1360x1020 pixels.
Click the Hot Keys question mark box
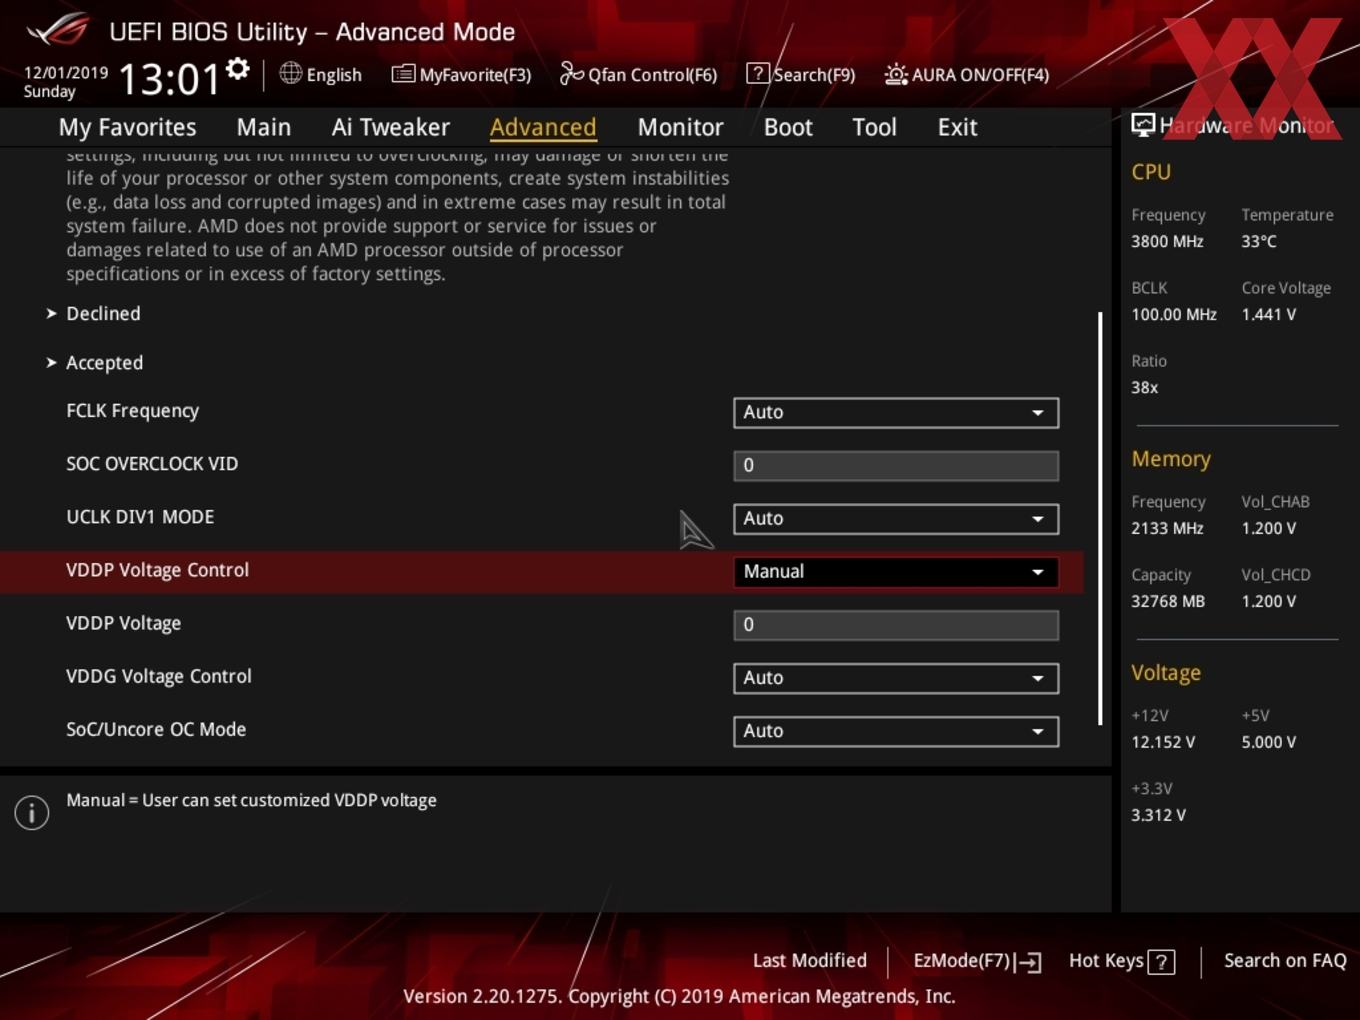[1161, 962]
